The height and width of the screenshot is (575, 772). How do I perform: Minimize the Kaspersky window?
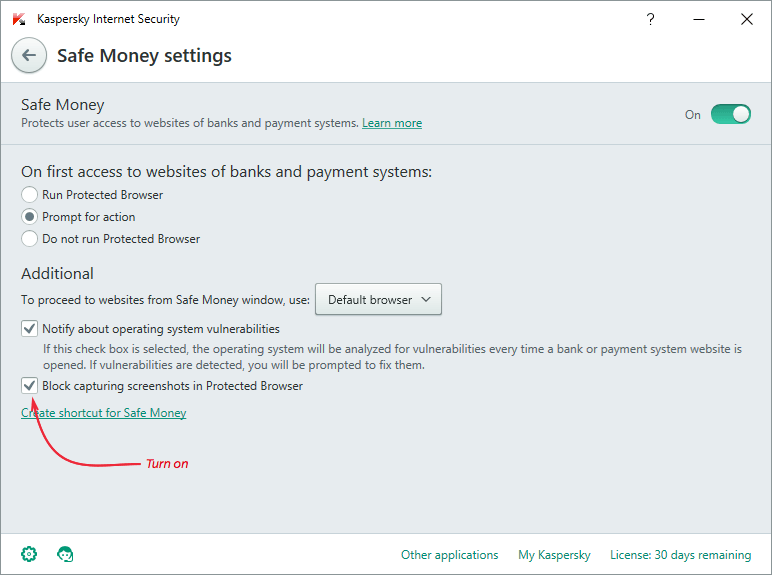pyautogui.click(x=699, y=19)
